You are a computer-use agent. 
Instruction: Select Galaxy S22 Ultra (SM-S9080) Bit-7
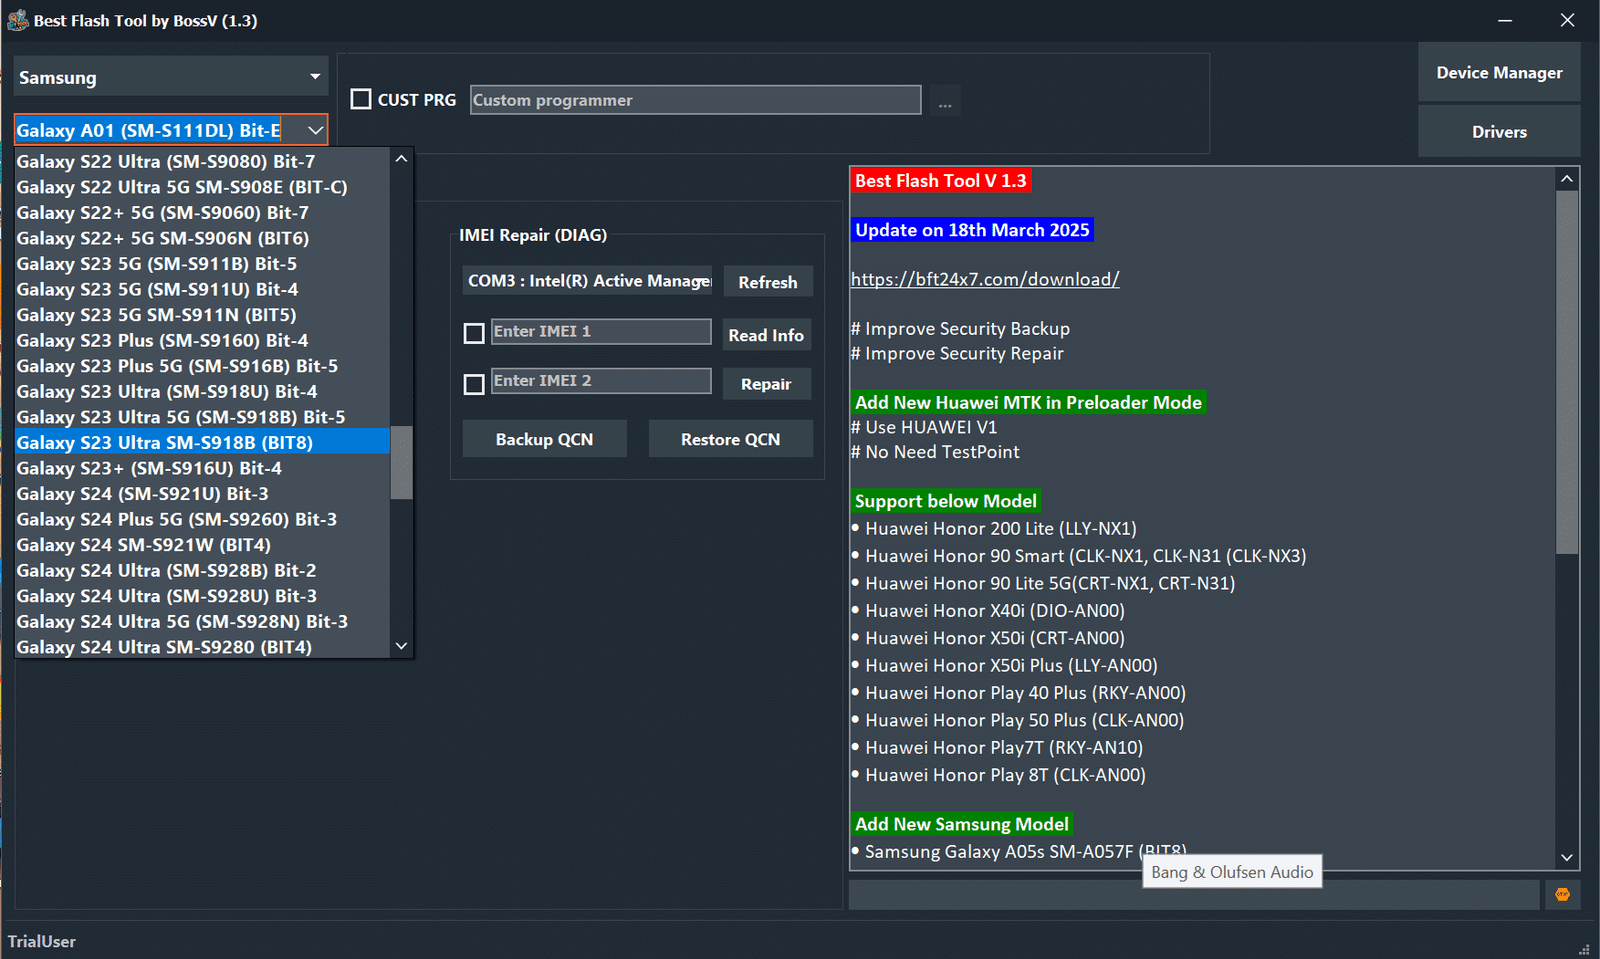202,161
